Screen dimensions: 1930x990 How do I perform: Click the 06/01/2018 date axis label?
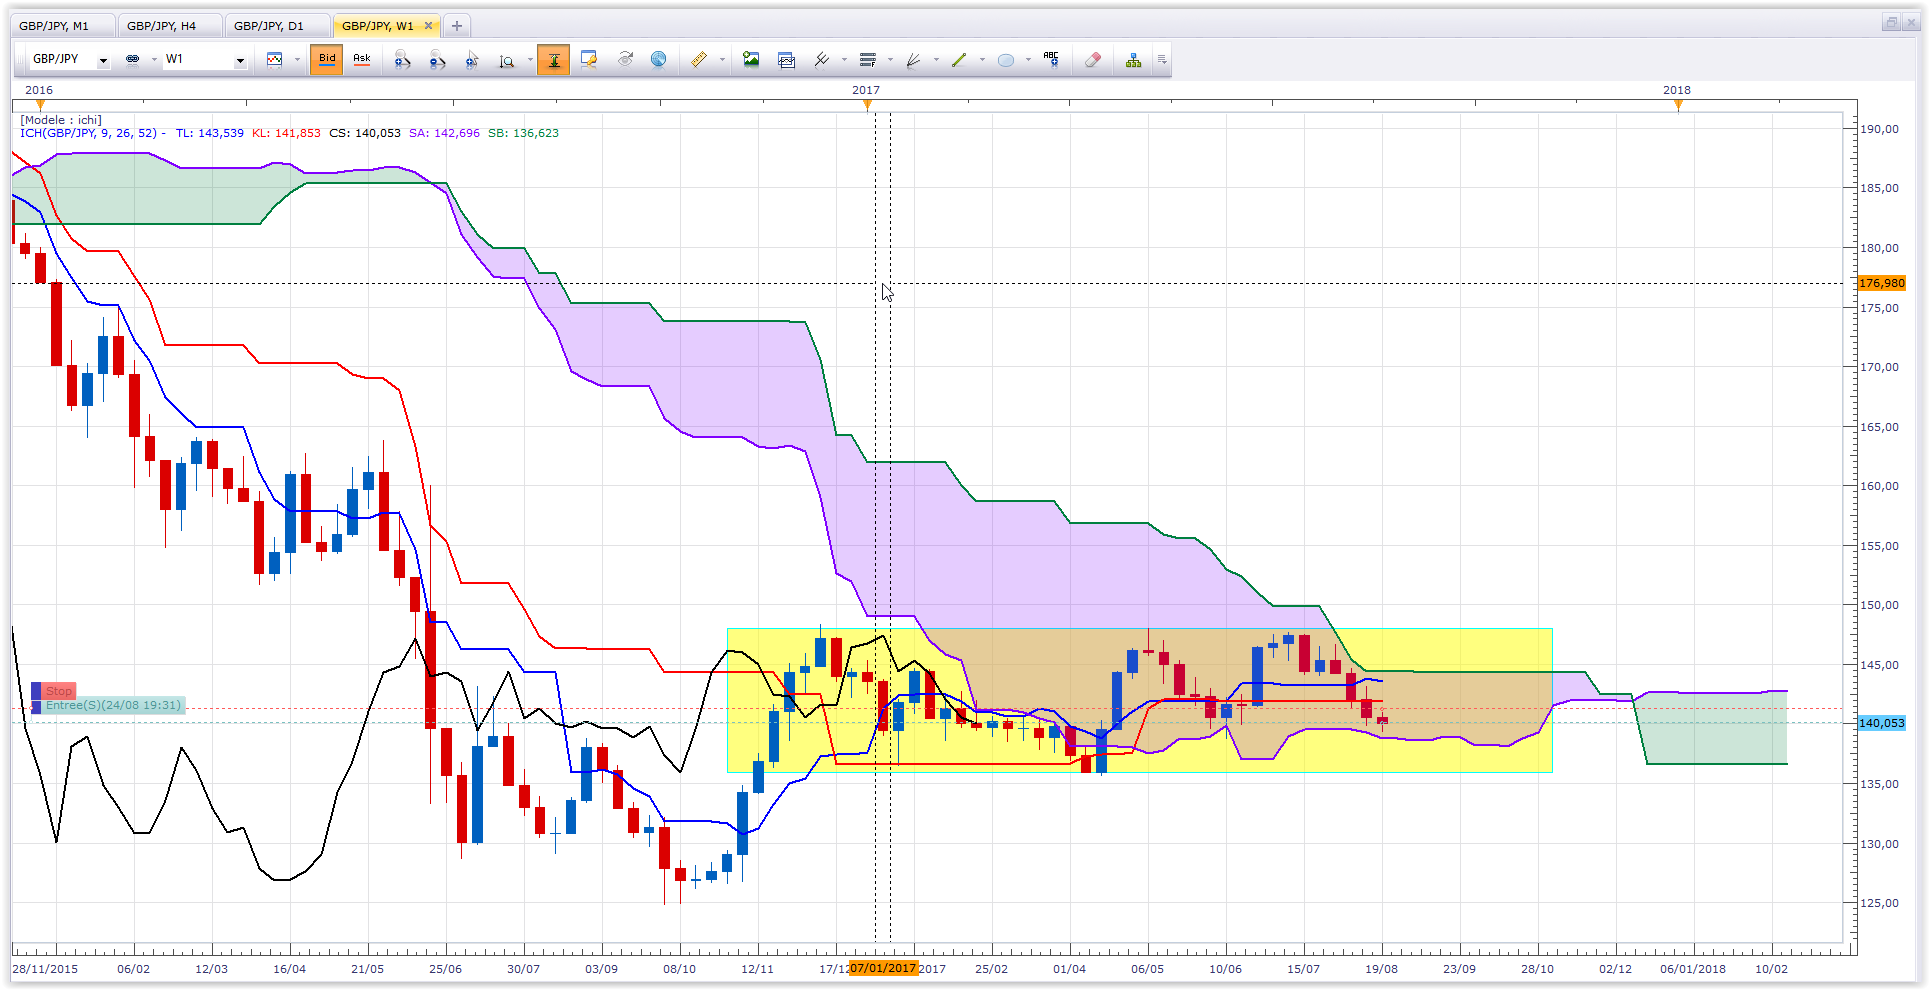(x=1693, y=969)
